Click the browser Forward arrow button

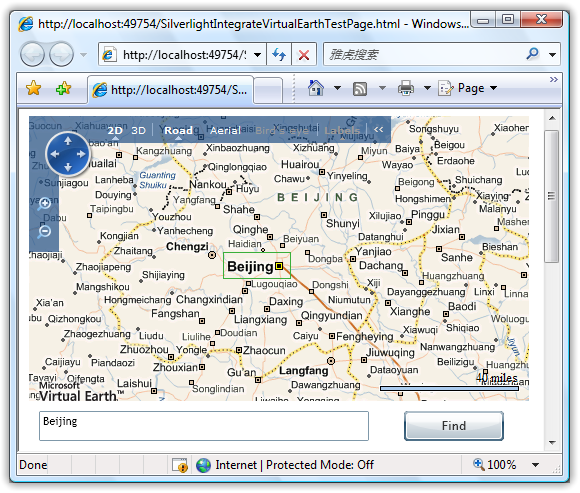pos(61,55)
